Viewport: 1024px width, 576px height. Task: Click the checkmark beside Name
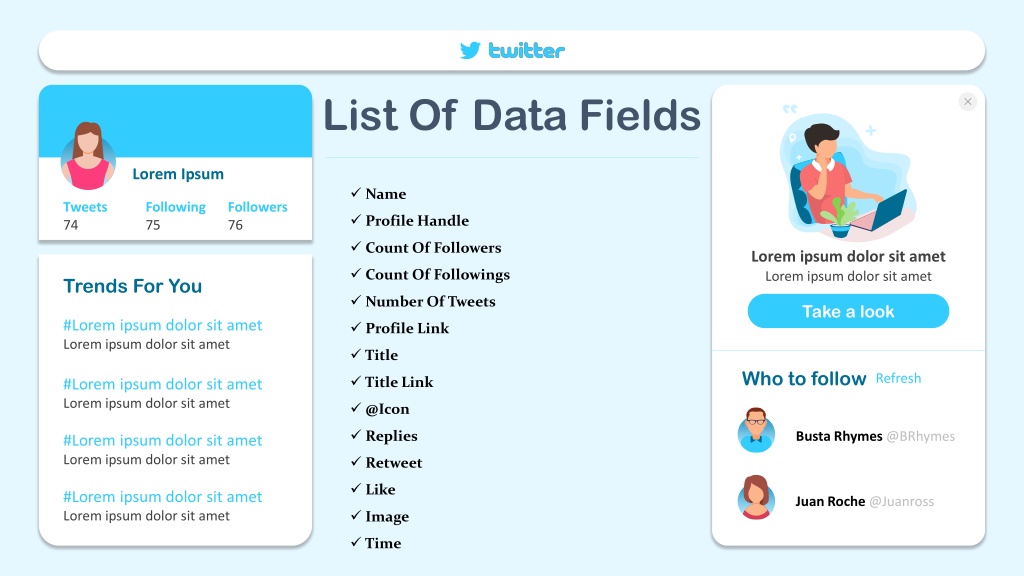[x=356, y=193]
